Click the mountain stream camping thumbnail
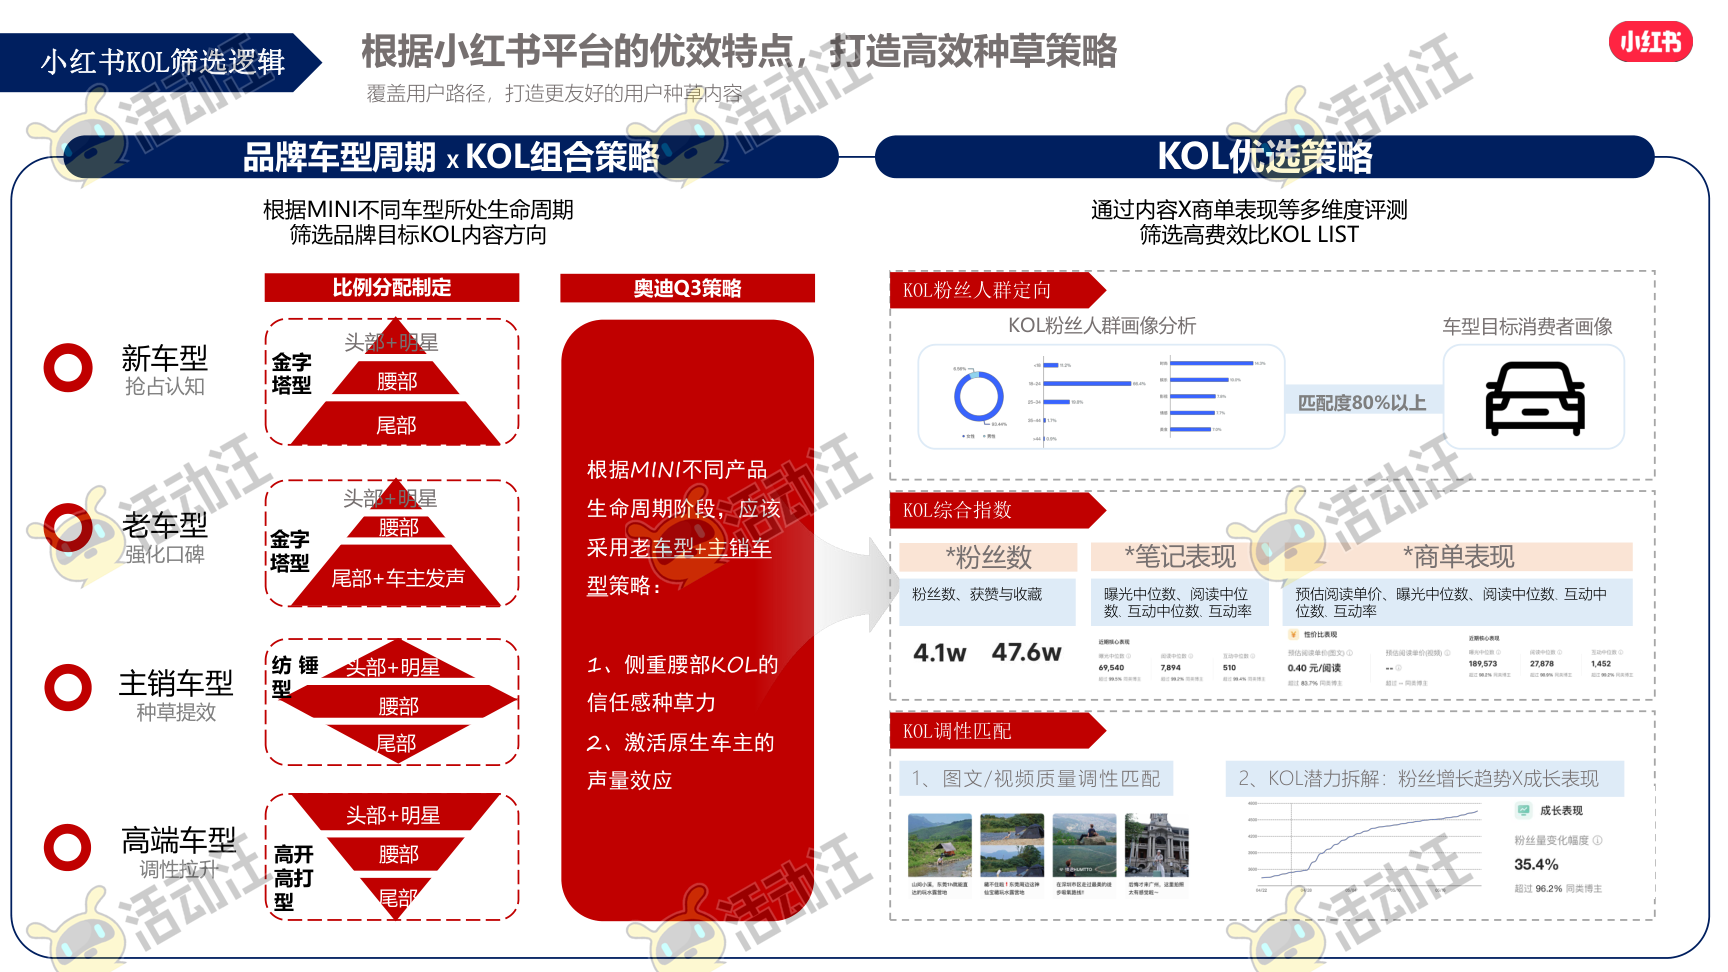This screenshot has width=1728, height=972. (939, 845)
